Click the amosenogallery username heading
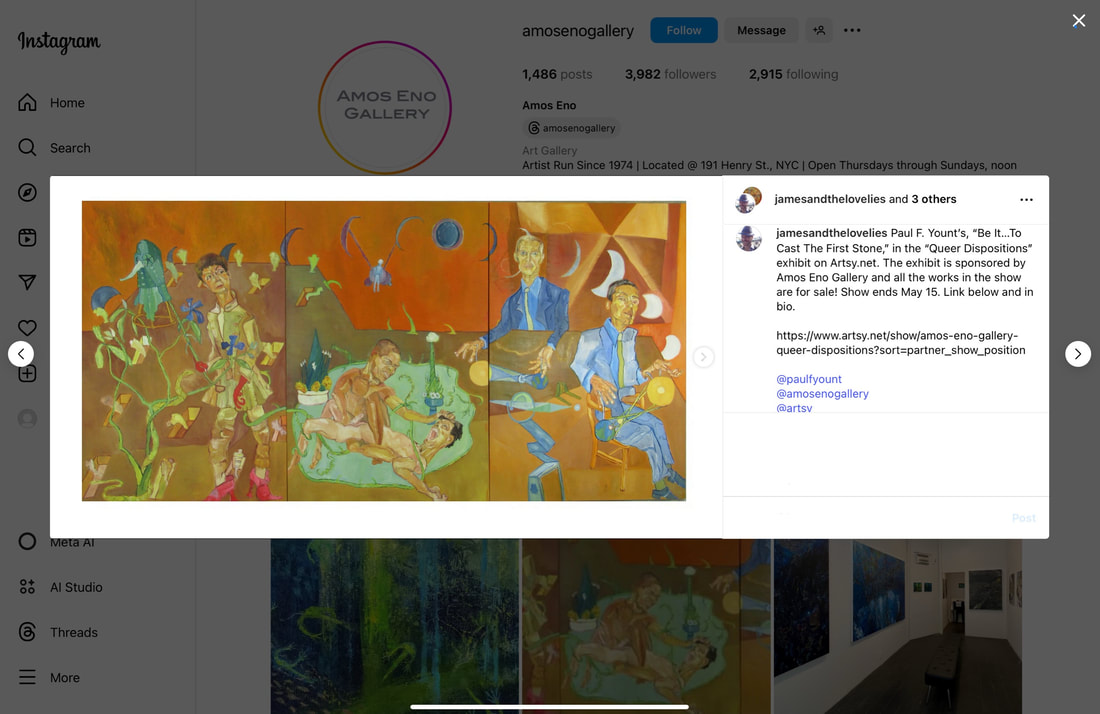This screenshot has width=1100, height=714. (578, 31)
